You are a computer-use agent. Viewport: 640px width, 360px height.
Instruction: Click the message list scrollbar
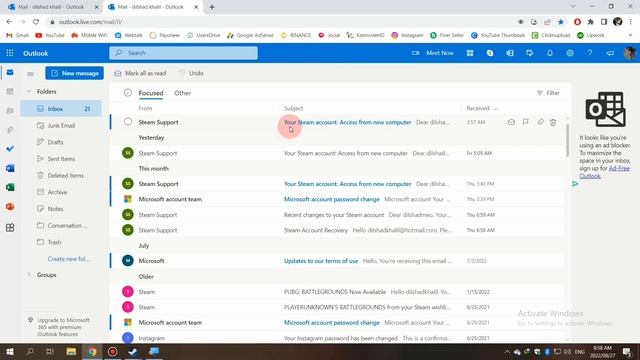[567, 140]
